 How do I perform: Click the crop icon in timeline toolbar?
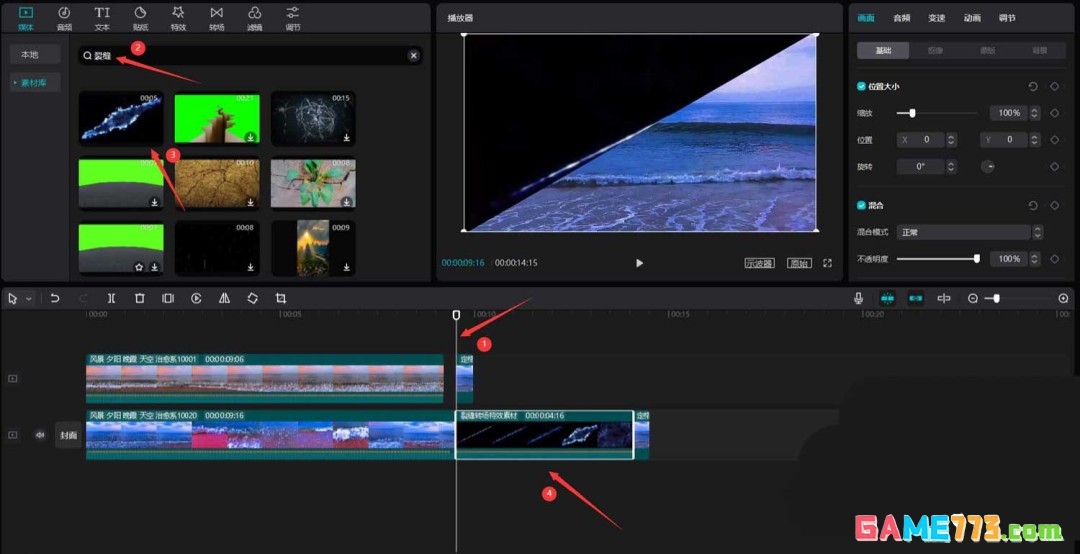pyautogui.click(x=281, y=298)
